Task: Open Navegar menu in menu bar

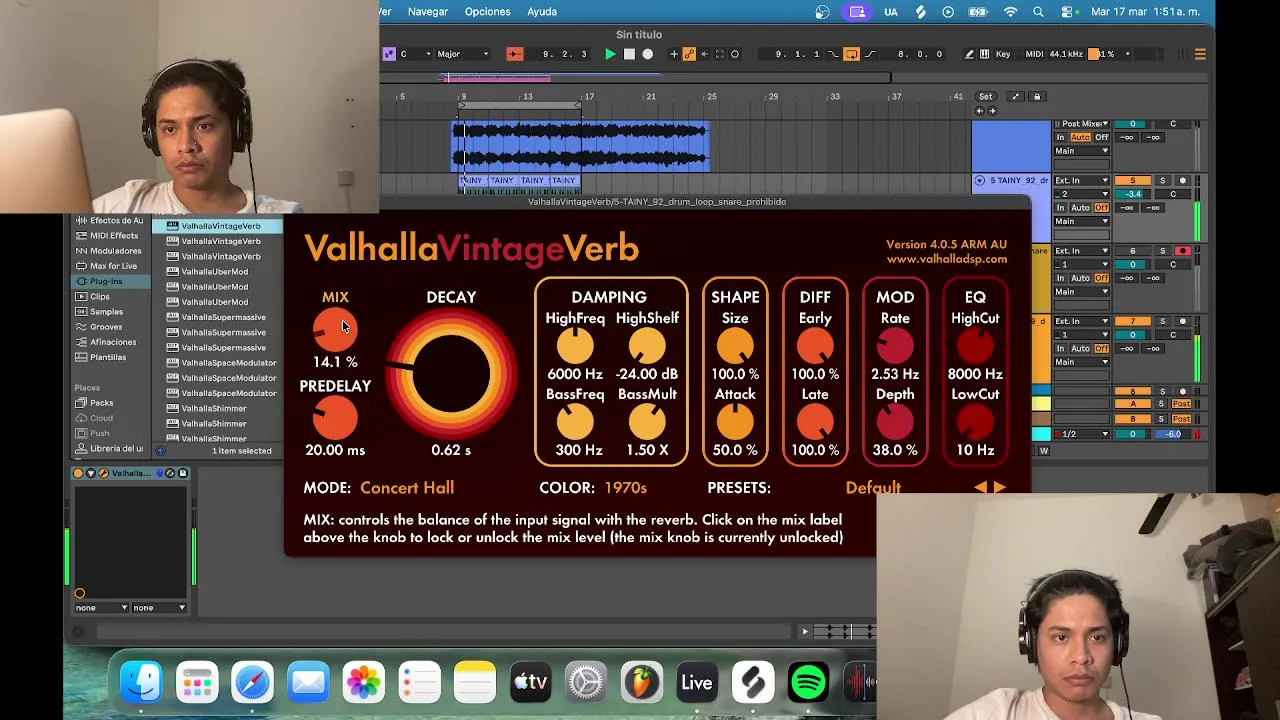Action: point(427,12)
